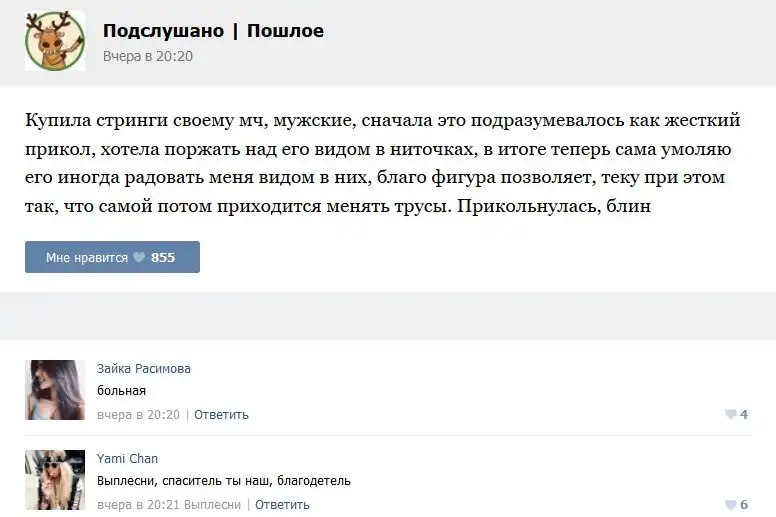Screen dimensions: 776x517
Task: Open the Подслушано | Пошлое group page
Action: coord(213,31)
